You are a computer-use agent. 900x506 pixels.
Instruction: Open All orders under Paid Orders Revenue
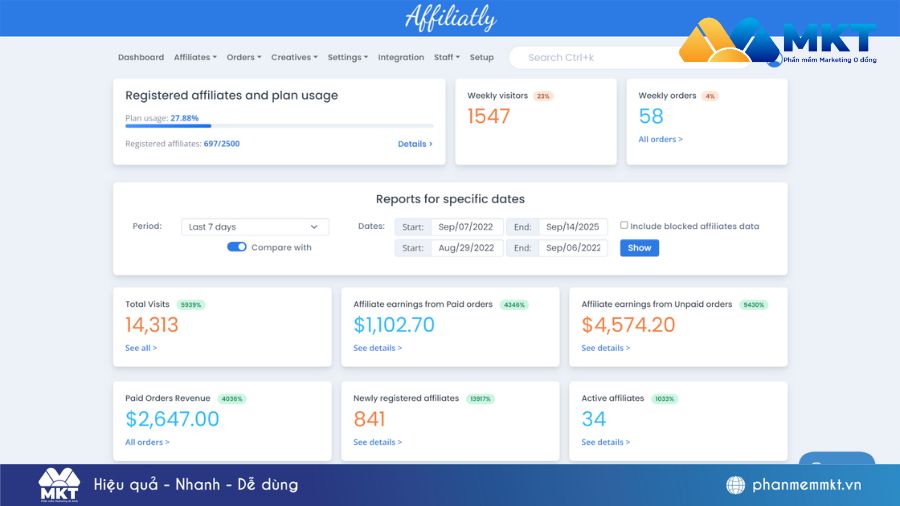147,442
